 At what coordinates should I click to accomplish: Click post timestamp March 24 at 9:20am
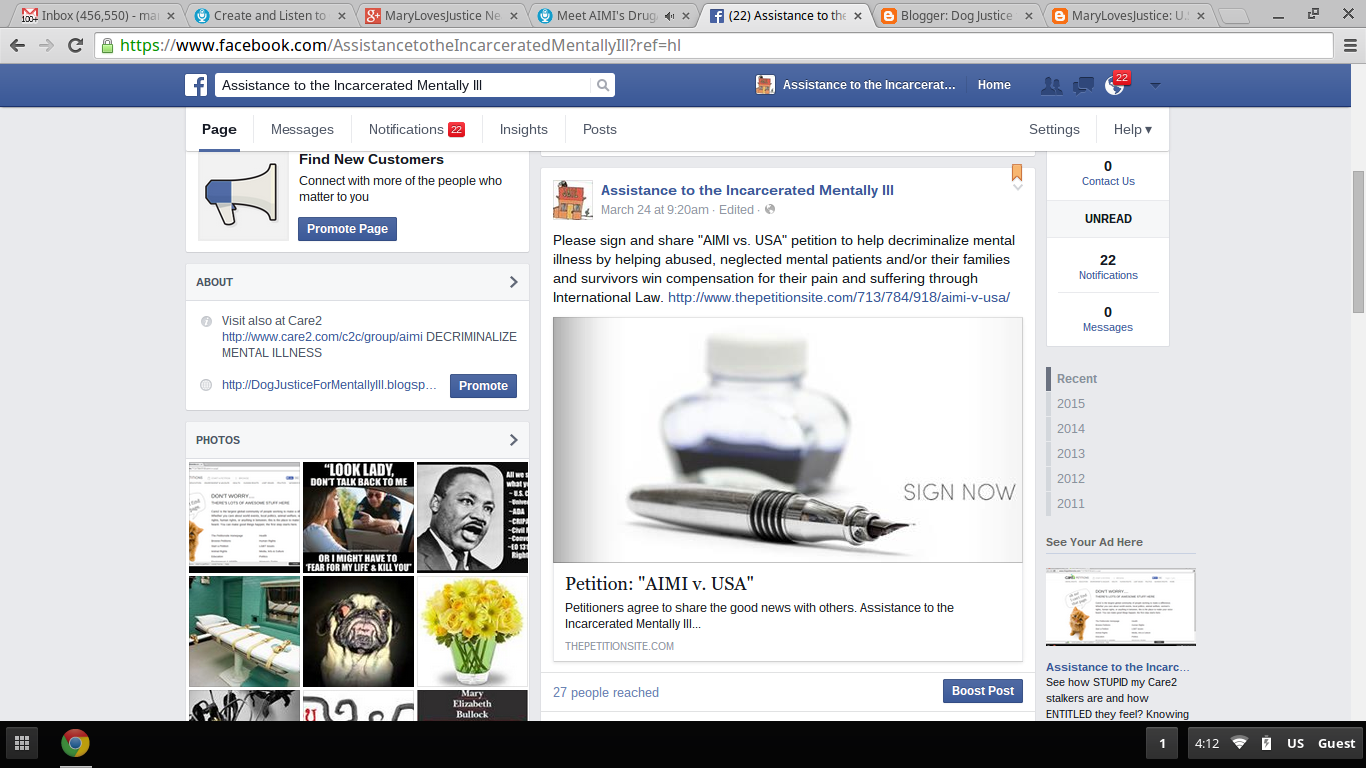[655, 210]
